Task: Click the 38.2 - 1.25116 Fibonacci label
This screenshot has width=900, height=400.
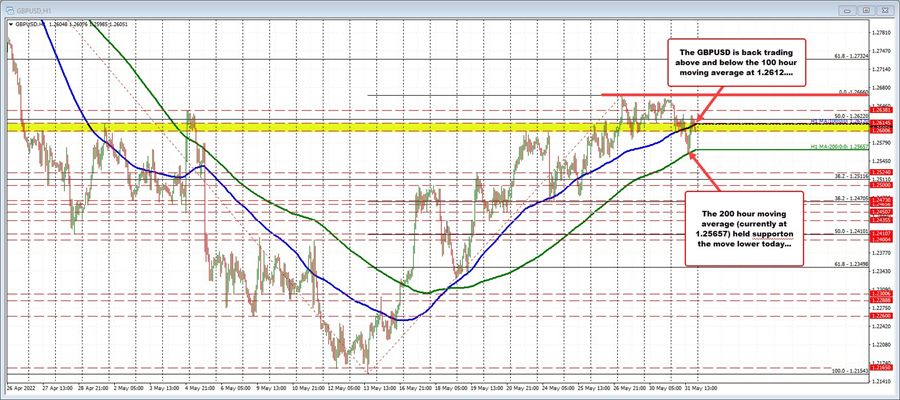Action: pyautogui.click(x=850, y=176)
